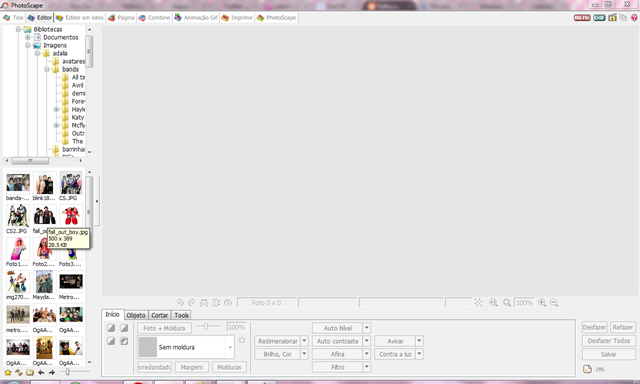Open the Sem moldura frame combo box
The width and height of the screenshot is (640, 384).
click(186, 347)
